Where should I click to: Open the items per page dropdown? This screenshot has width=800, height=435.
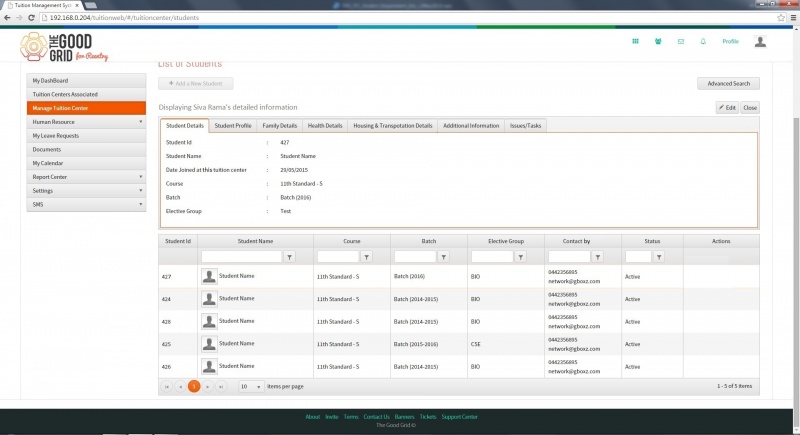pos(251,387)
